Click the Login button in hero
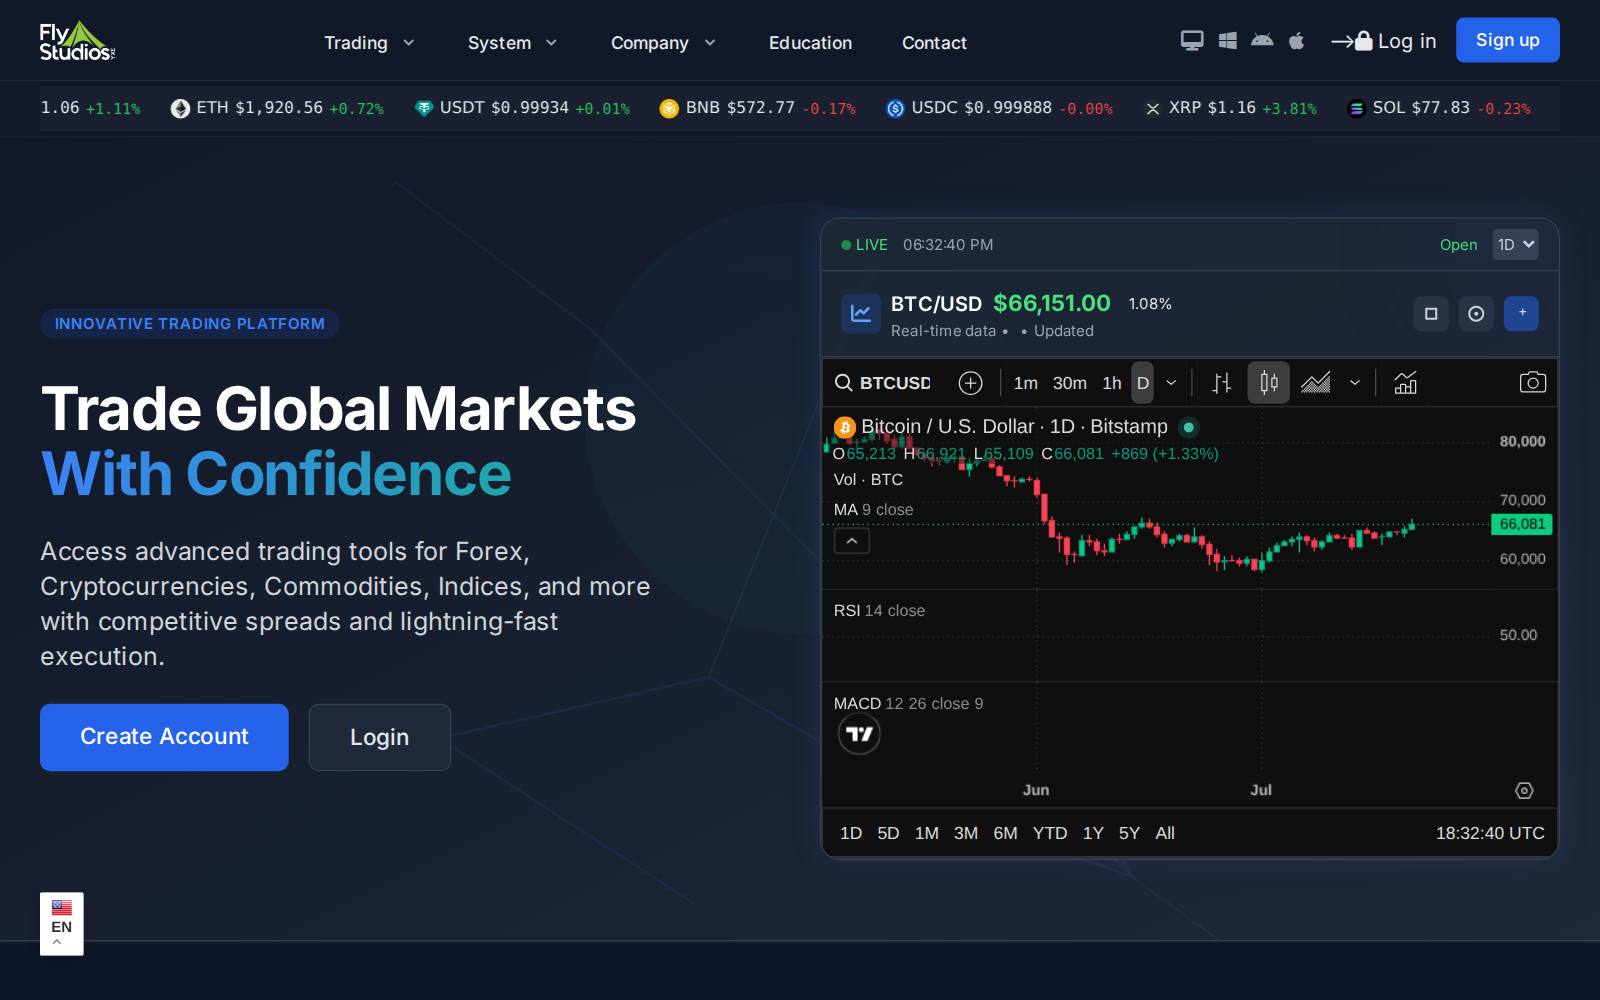Viewport: 1600px width, 1000px height. click(379, 737)
